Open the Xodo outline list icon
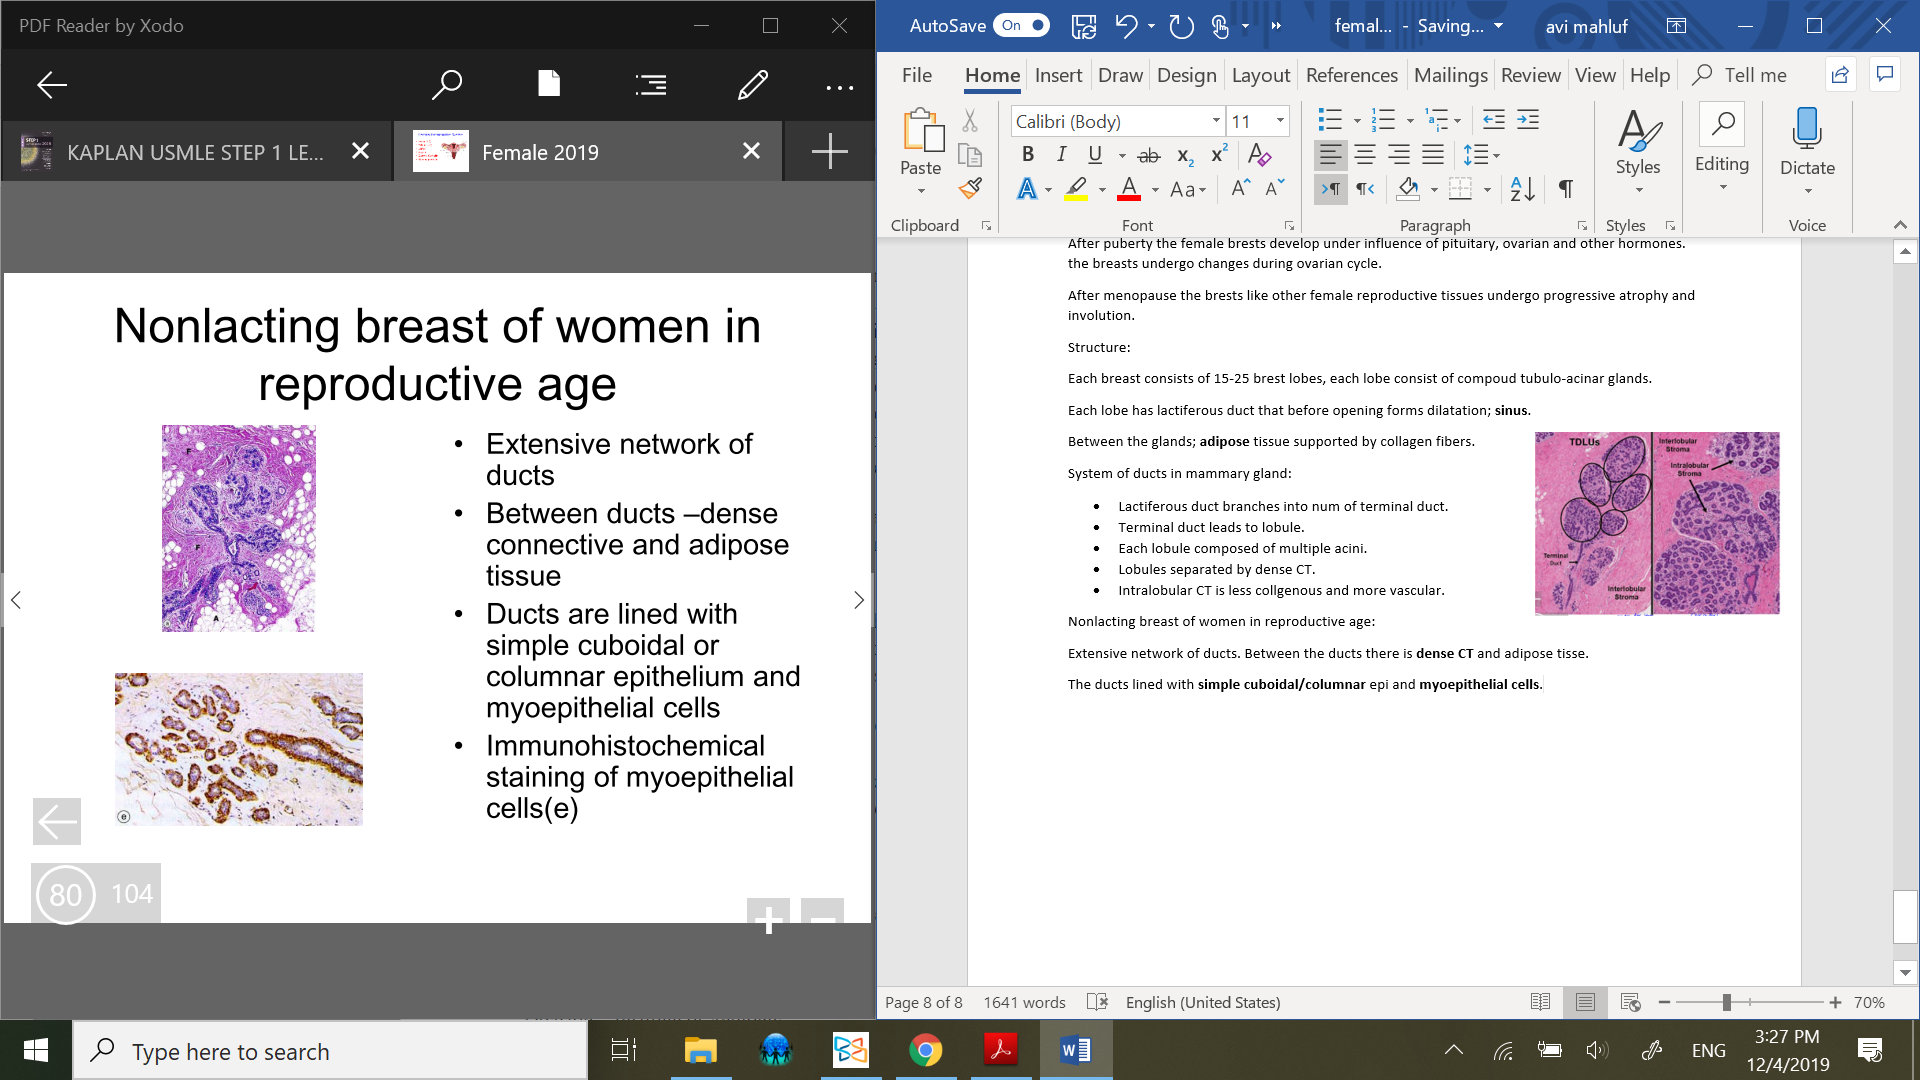This screenshot has height=1080, width=1920. tap(650, 85)
